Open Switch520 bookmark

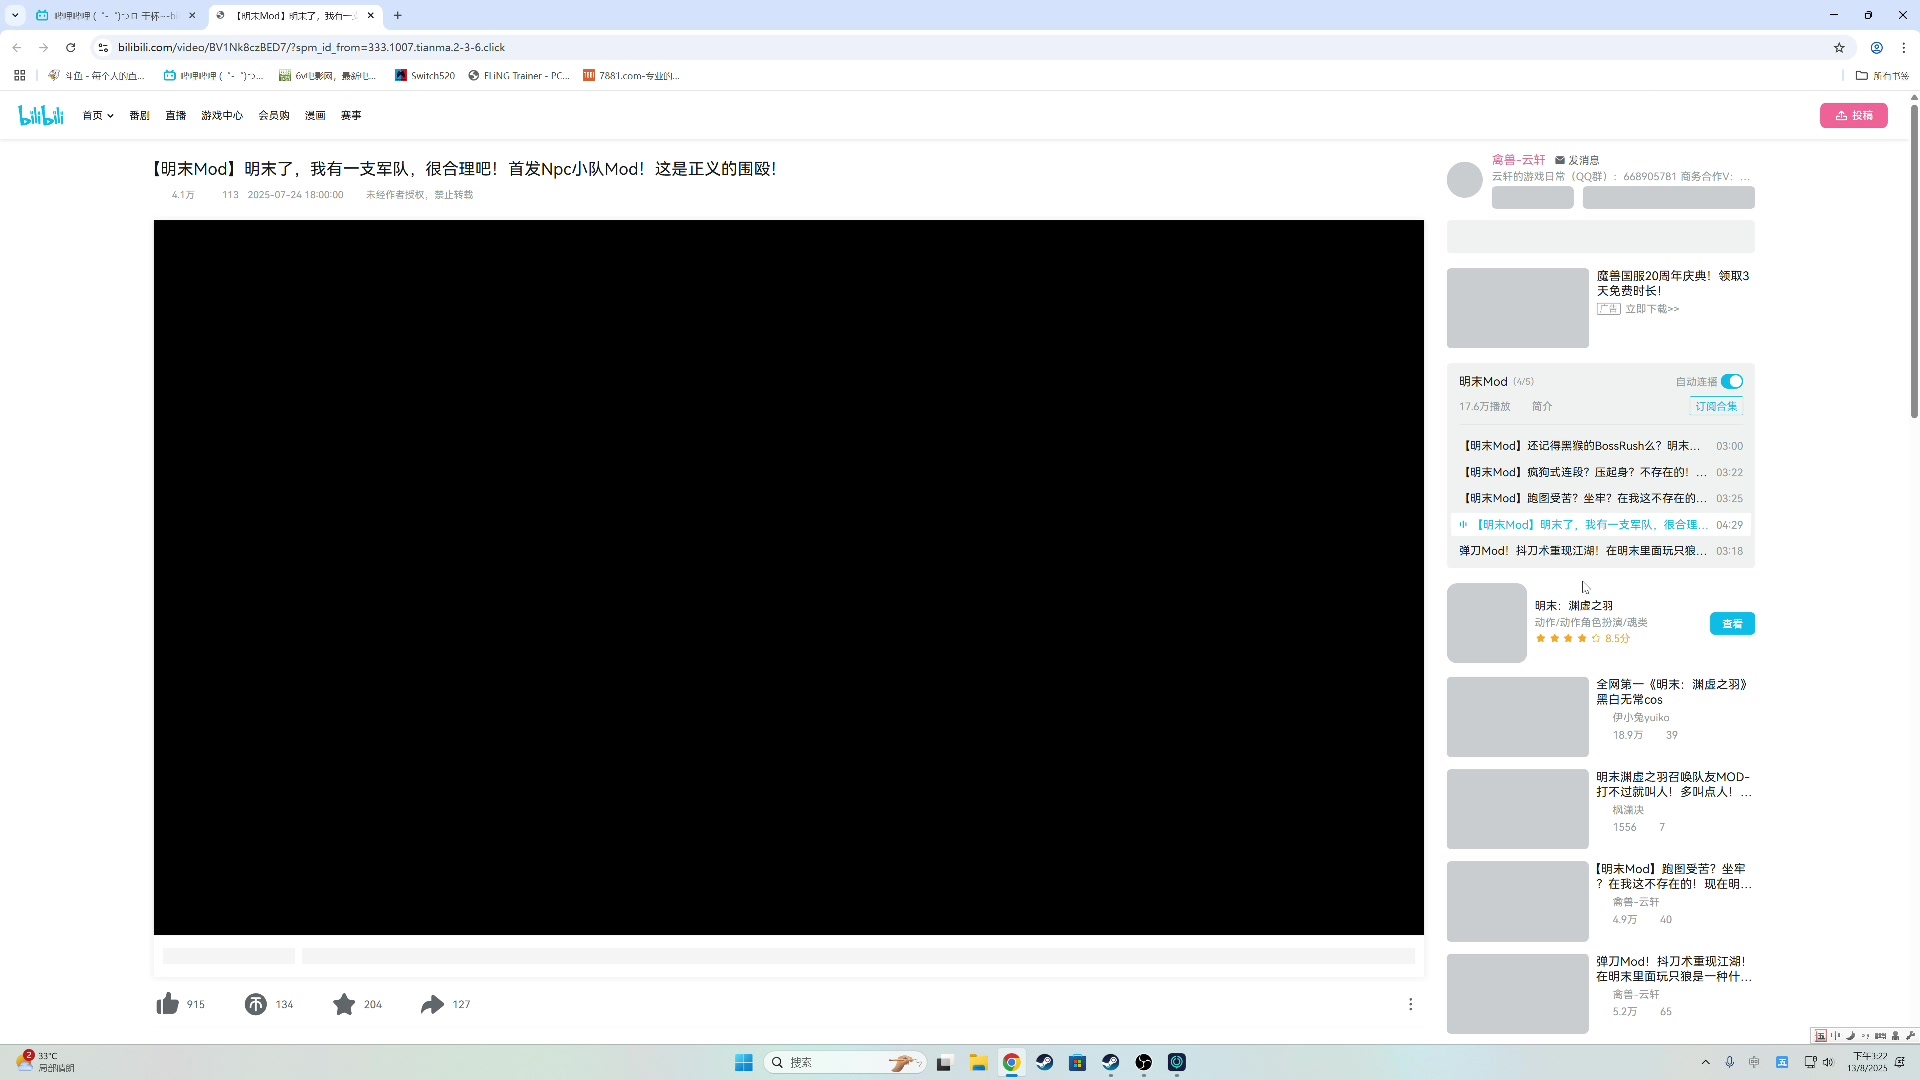click(x=425, y=75)
